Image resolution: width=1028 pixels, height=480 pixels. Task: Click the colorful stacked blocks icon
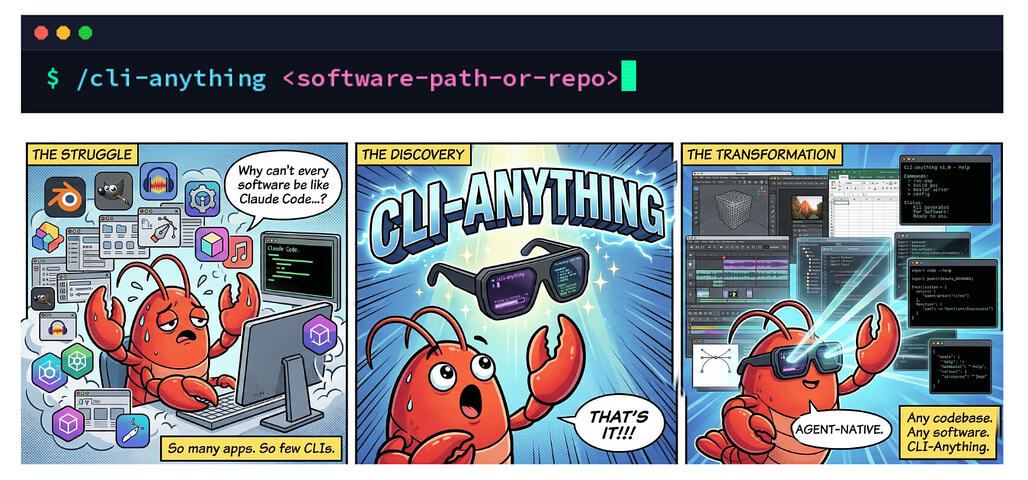click(x=47, y=238)
